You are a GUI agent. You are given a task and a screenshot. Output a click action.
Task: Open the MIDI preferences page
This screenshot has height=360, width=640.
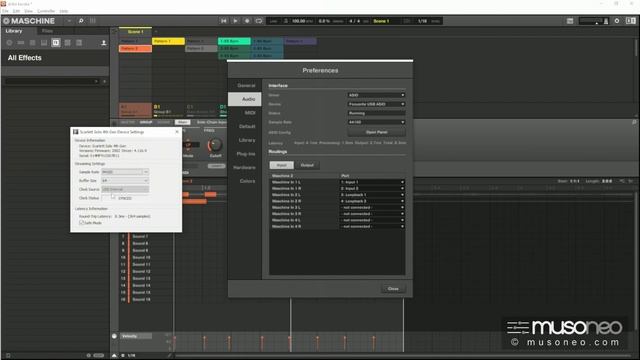pos(245,113)
